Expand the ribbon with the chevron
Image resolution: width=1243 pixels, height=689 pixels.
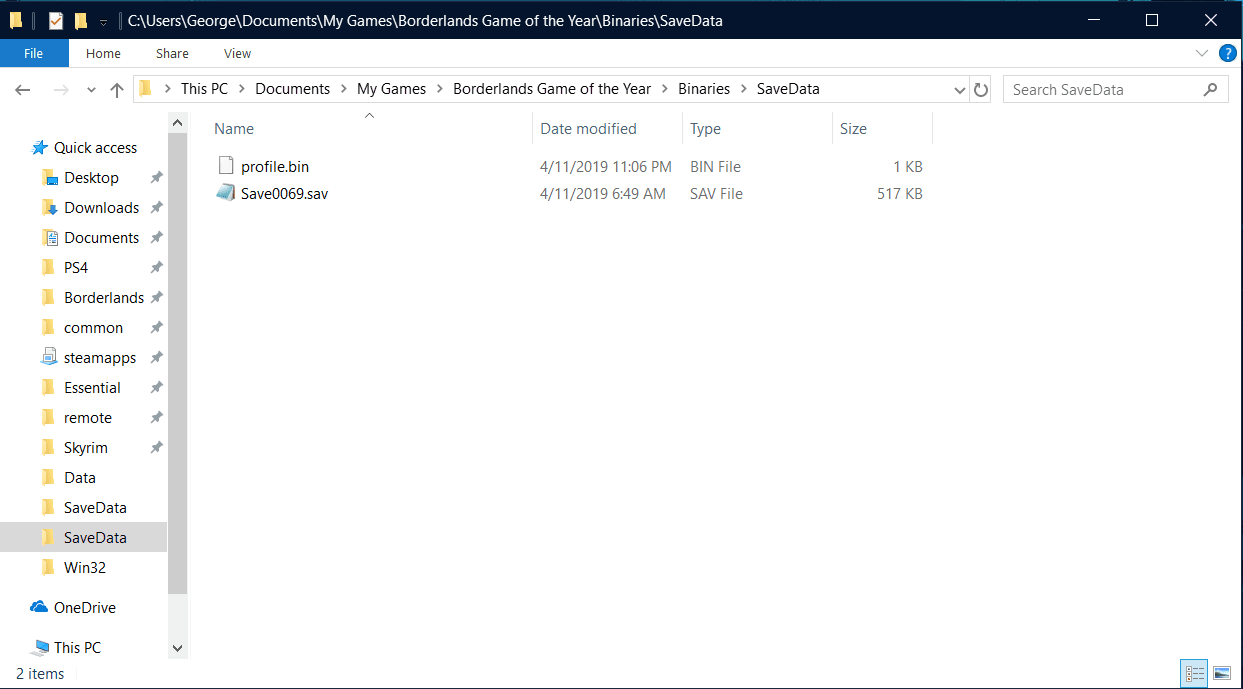coord(1202,53)
